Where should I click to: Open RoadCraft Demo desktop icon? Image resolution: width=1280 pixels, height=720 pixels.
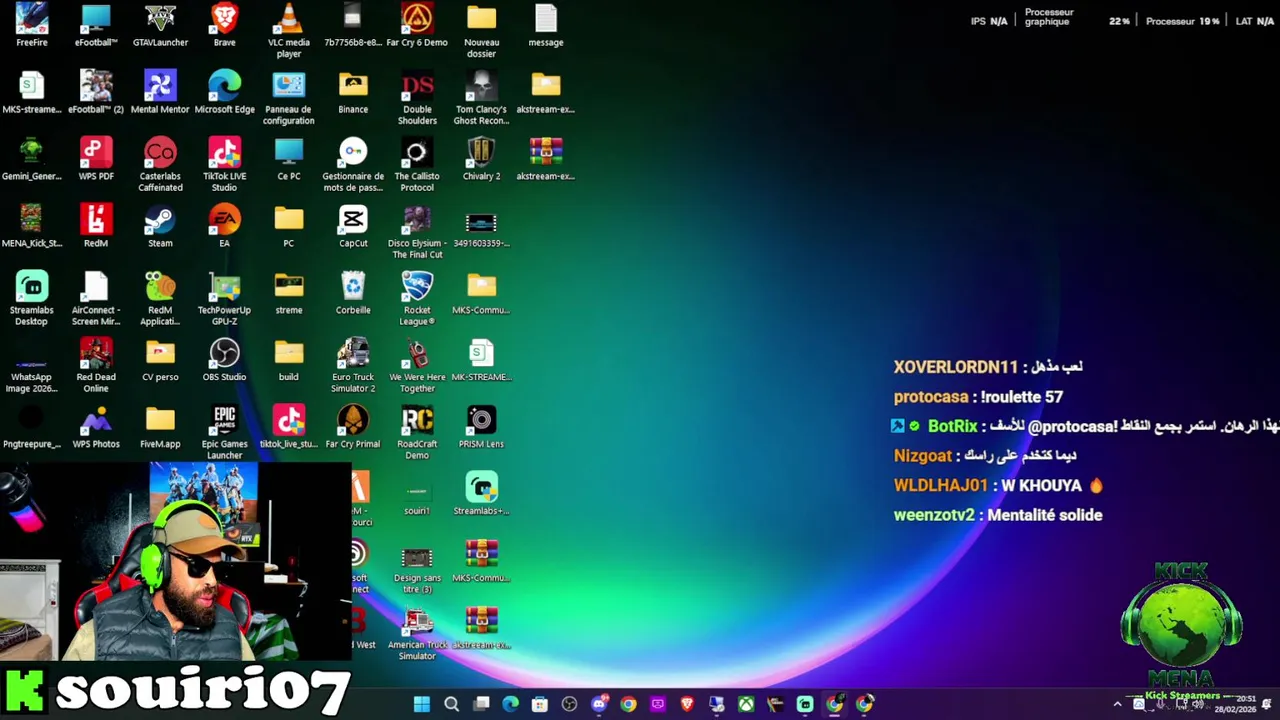[417, 432]
